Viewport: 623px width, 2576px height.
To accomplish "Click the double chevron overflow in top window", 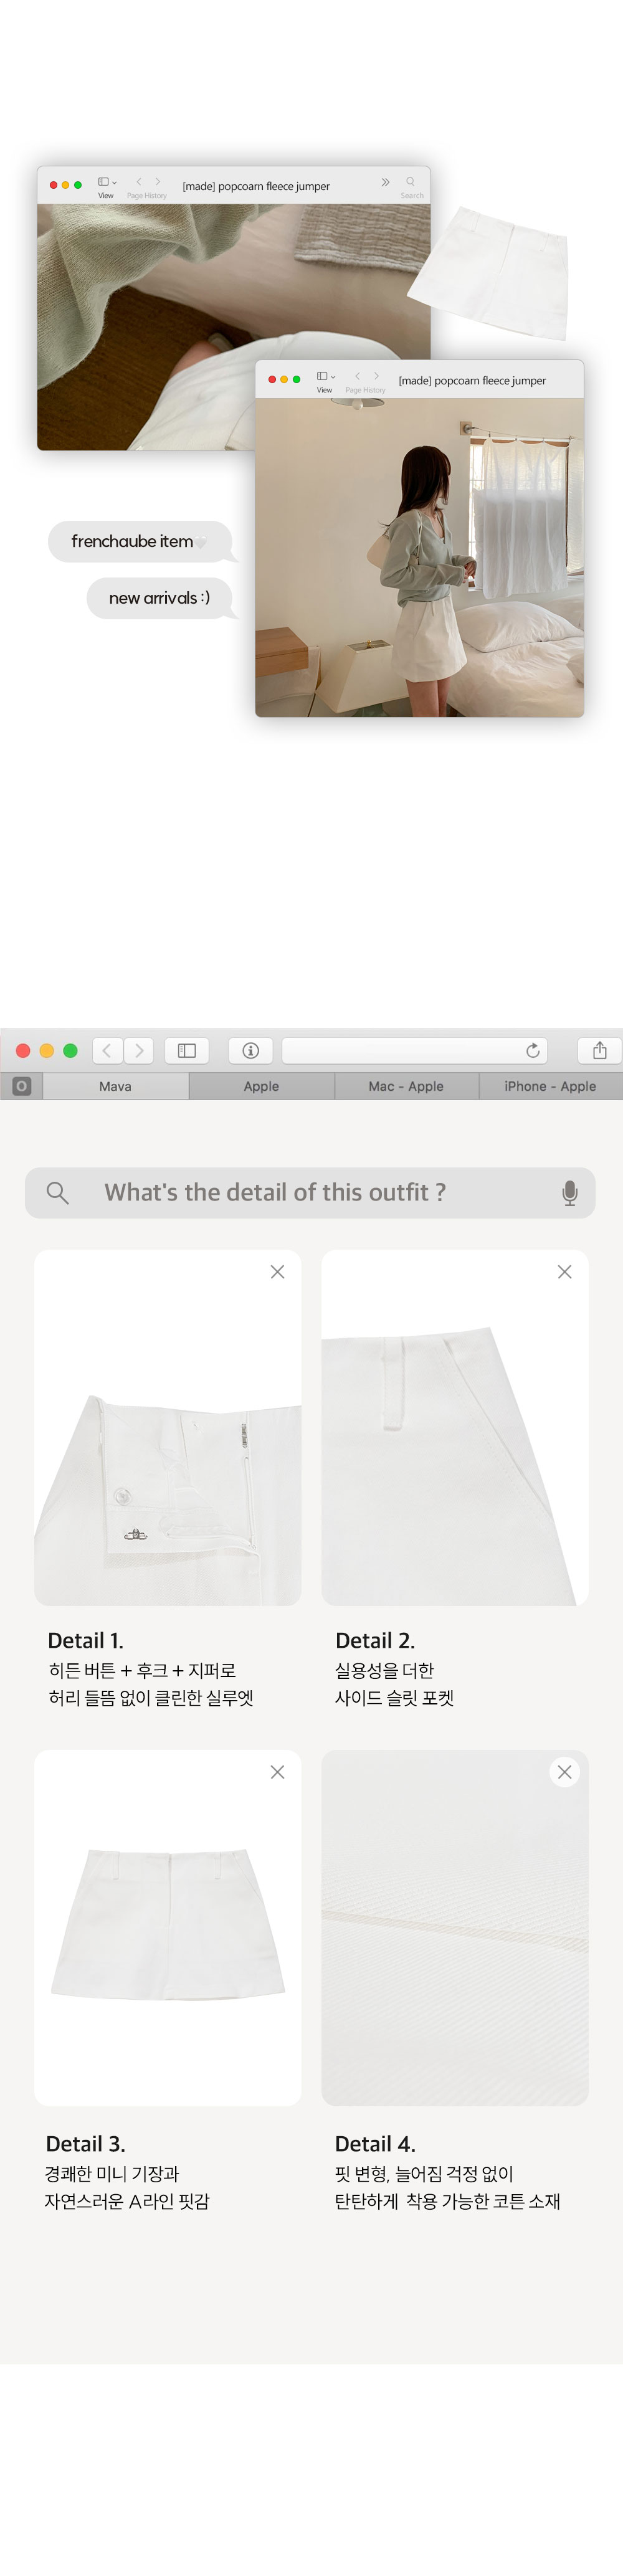I will point(385,182).
